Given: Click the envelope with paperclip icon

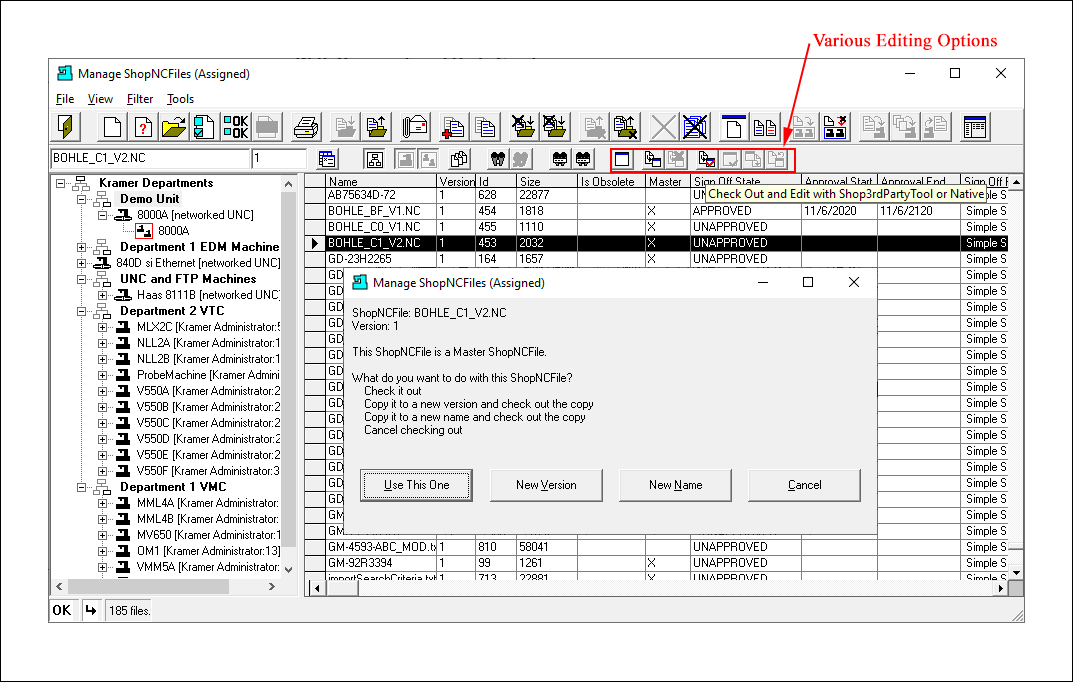Looking at the screenshot, I should pos(415,127).
